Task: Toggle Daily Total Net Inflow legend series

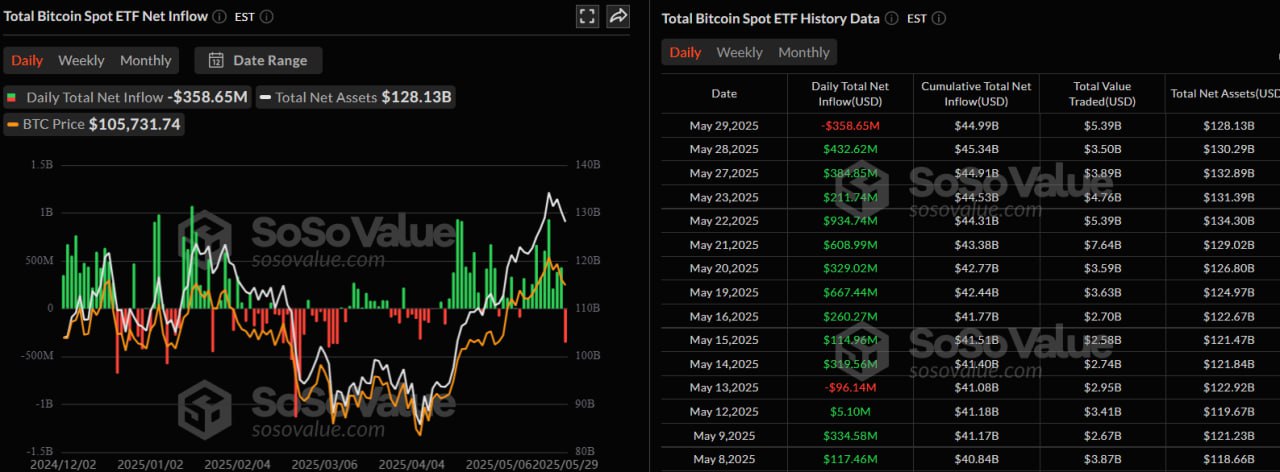Action: [x=128, y=97]
